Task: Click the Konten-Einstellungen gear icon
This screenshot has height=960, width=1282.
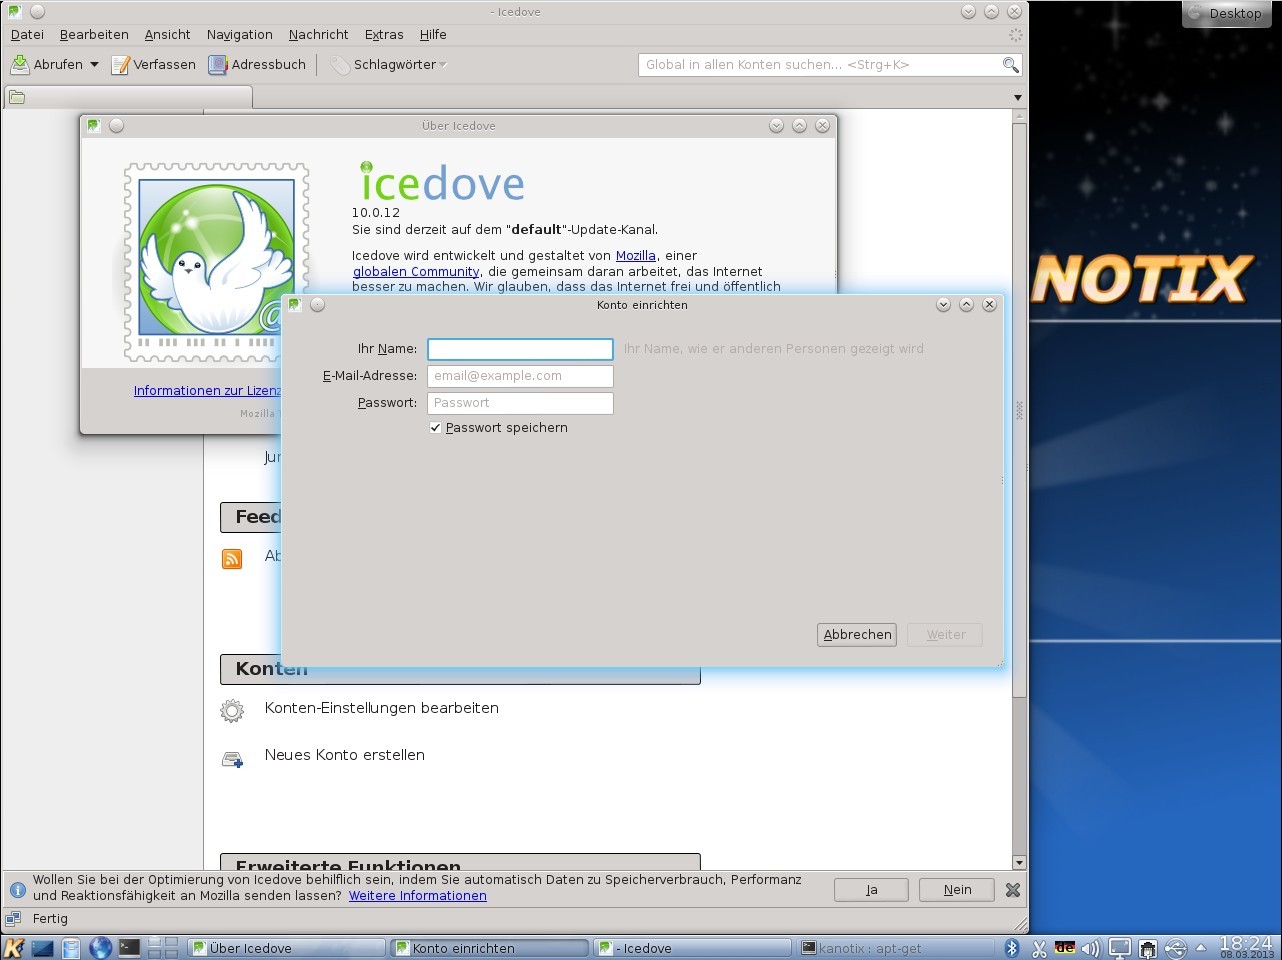Action: [x=232, y=710]
